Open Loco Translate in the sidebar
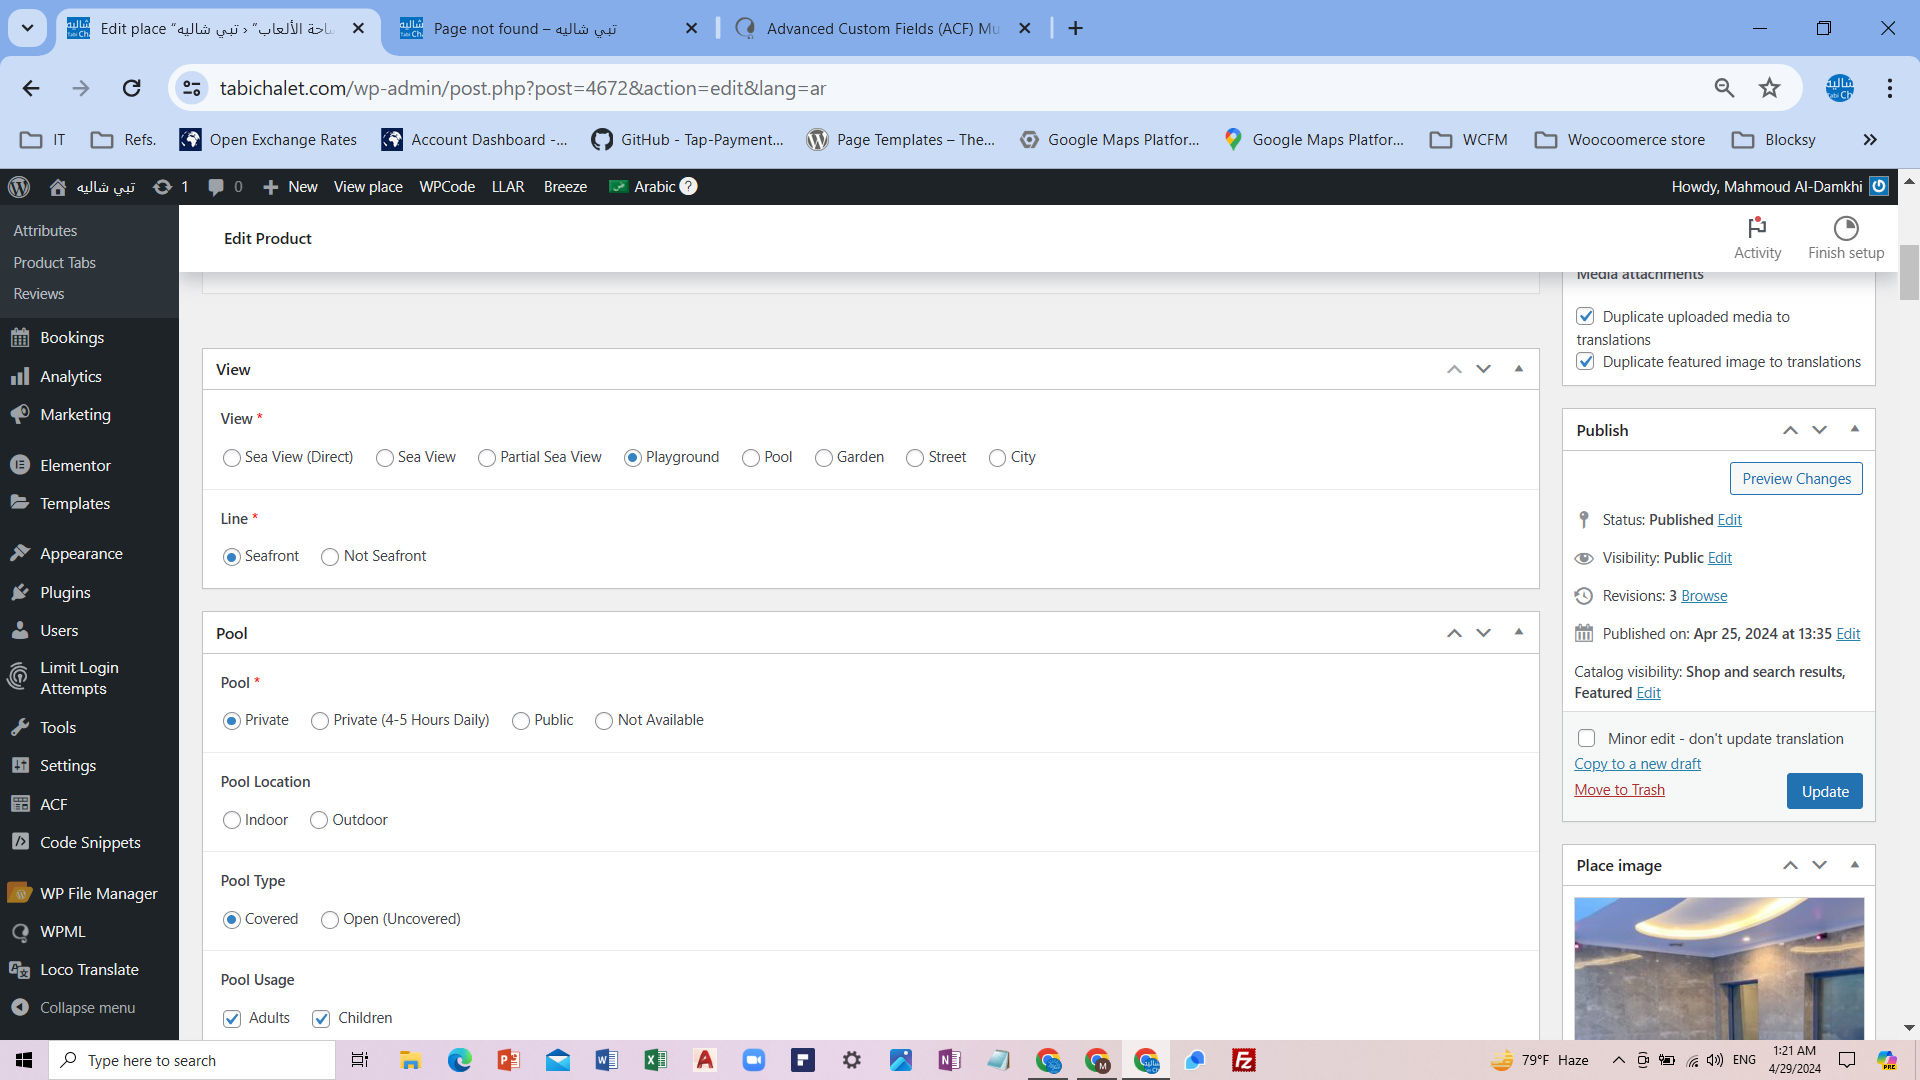Image resolution: width=1920 pixels, height=1080 pixels. pyautogui.click(x=89, y=970)
